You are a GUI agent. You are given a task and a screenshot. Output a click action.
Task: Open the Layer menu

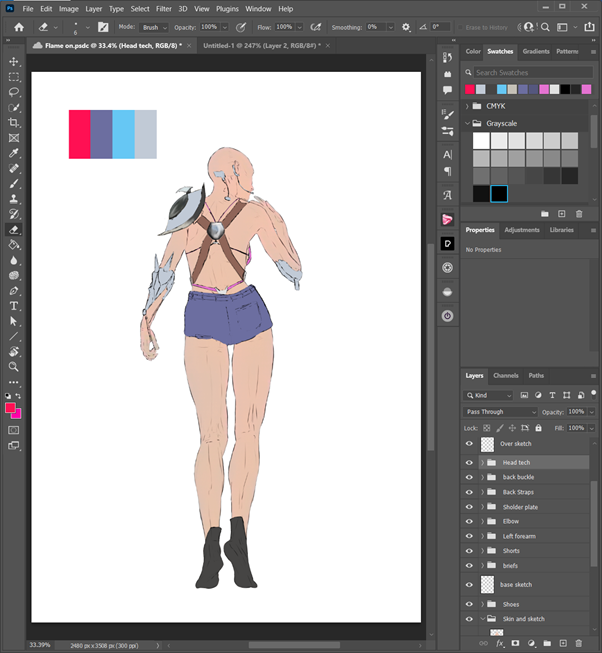pyautogui.click(x=94, y=9)
